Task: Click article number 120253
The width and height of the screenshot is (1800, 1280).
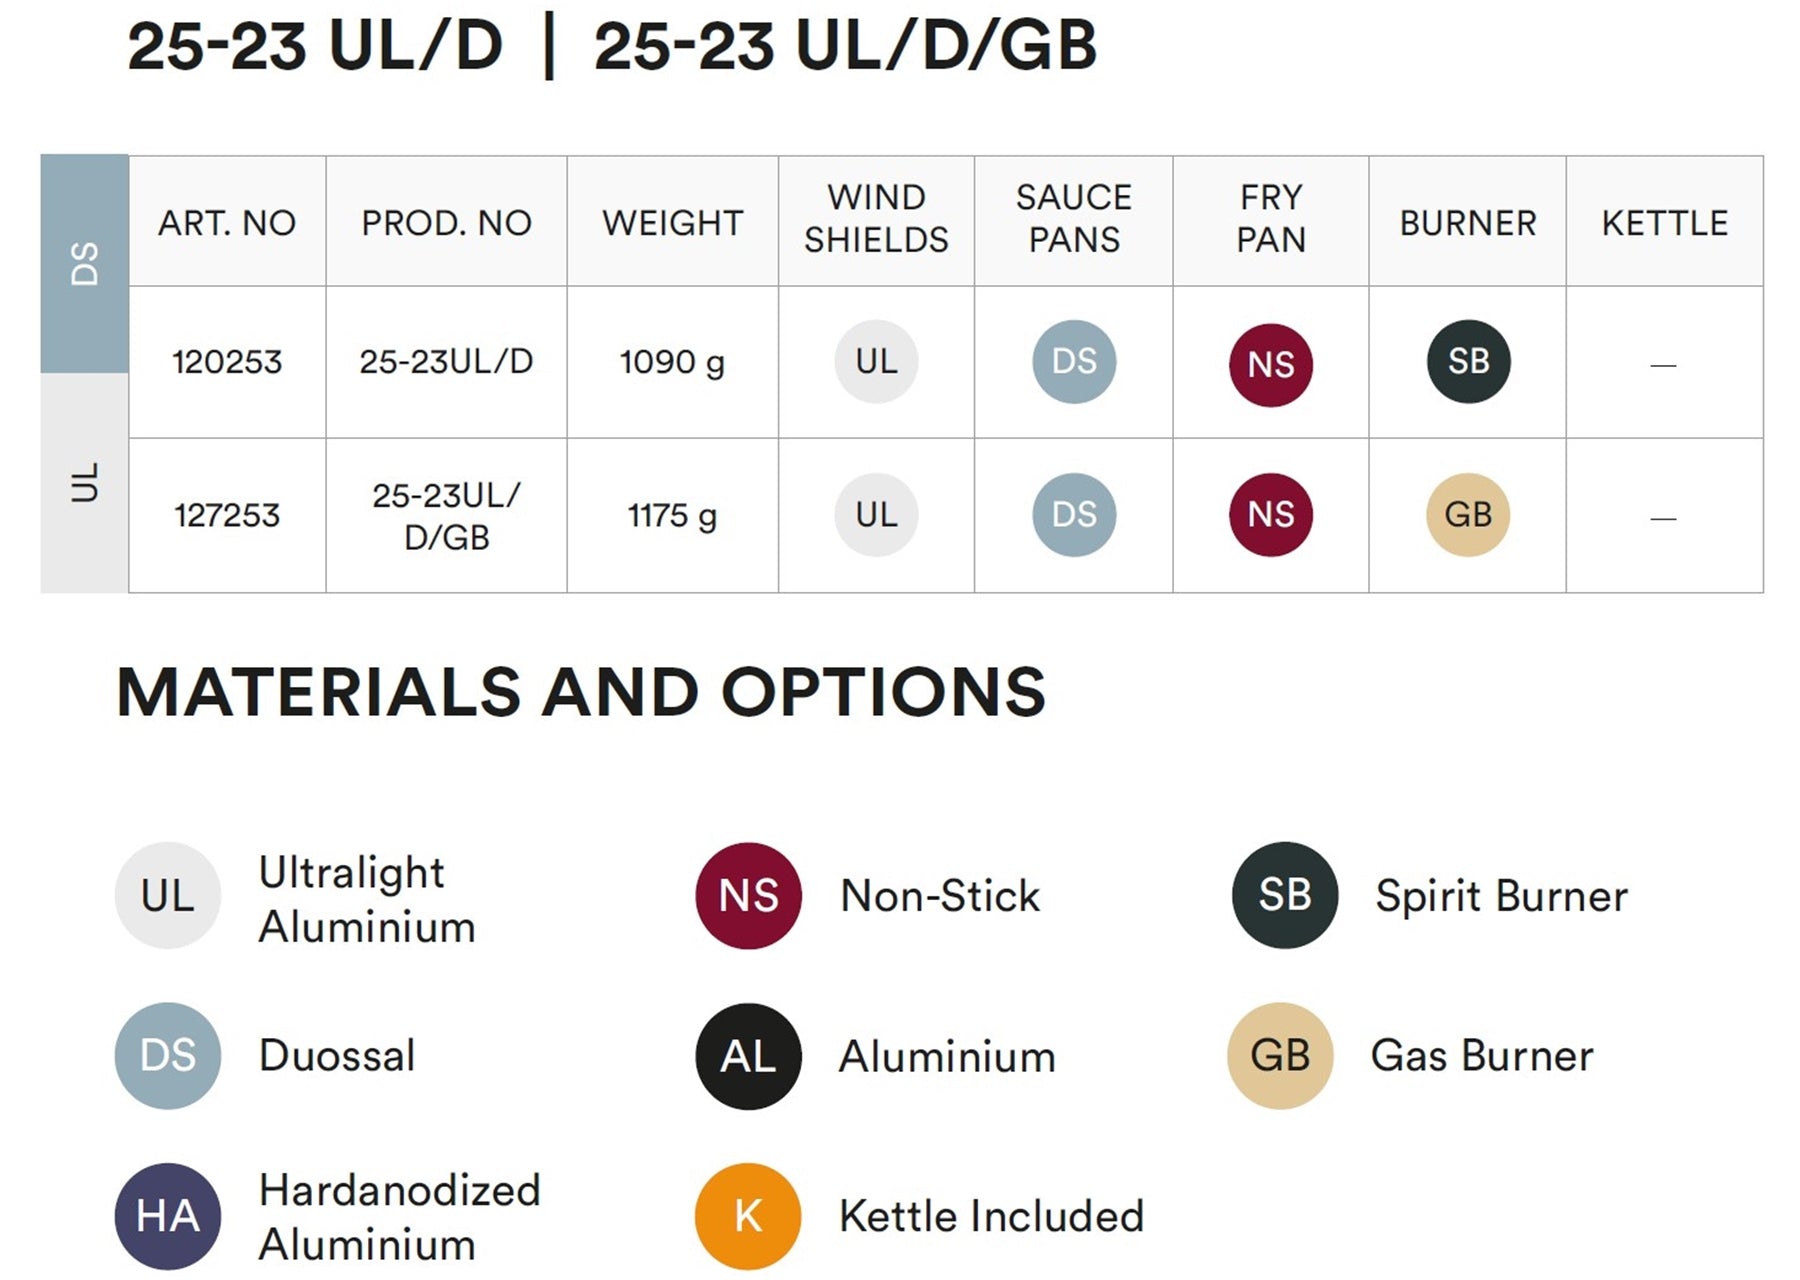Action: (x=227, y=361)
